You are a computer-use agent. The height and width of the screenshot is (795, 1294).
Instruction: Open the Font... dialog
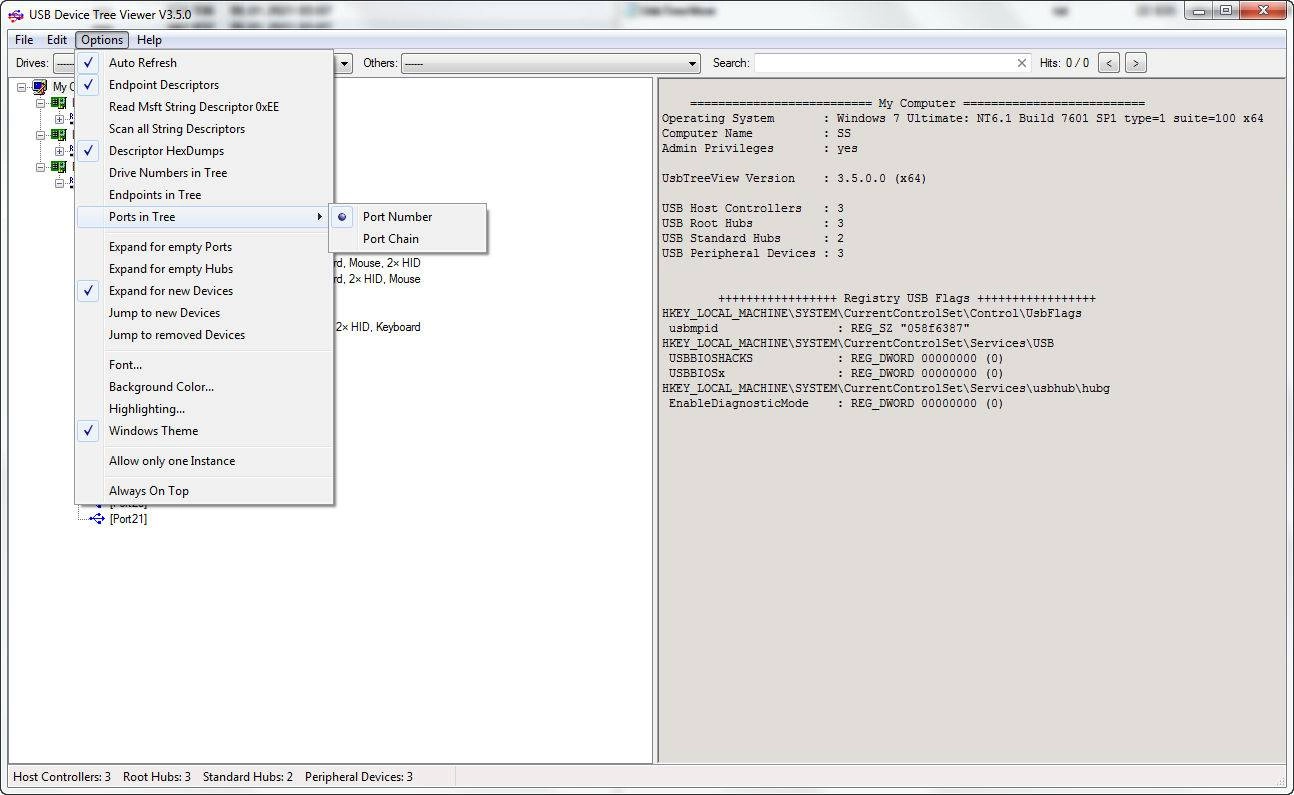pos(204,365)
